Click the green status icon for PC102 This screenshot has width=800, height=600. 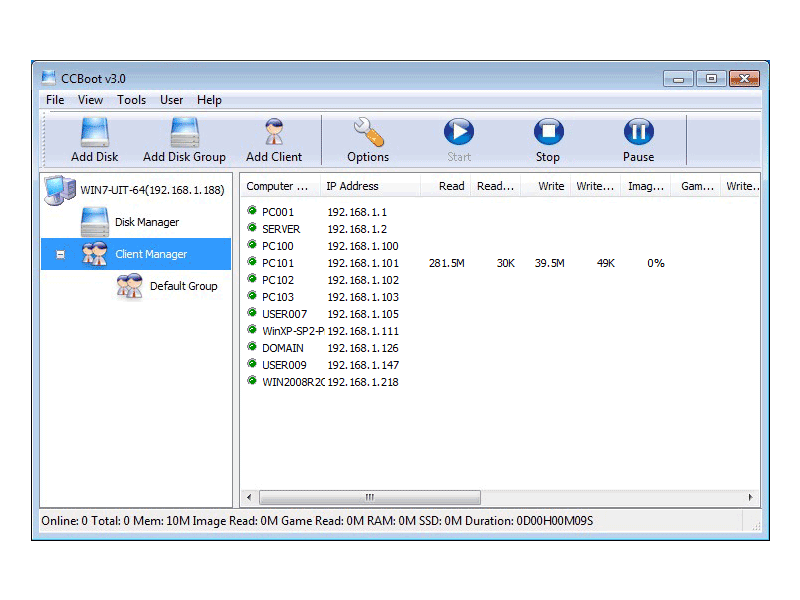pyautogui.click(x=252, y=279)
